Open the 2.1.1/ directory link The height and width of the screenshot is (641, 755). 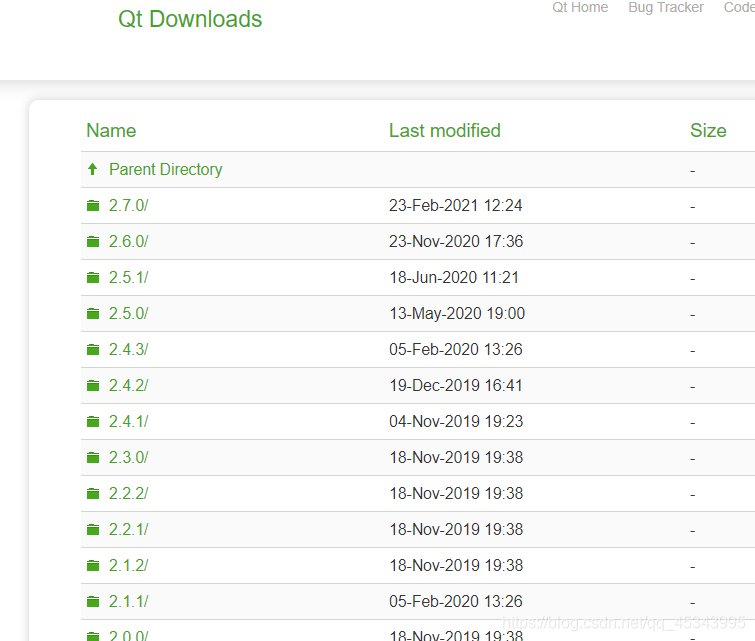click(x=129, y=601)
